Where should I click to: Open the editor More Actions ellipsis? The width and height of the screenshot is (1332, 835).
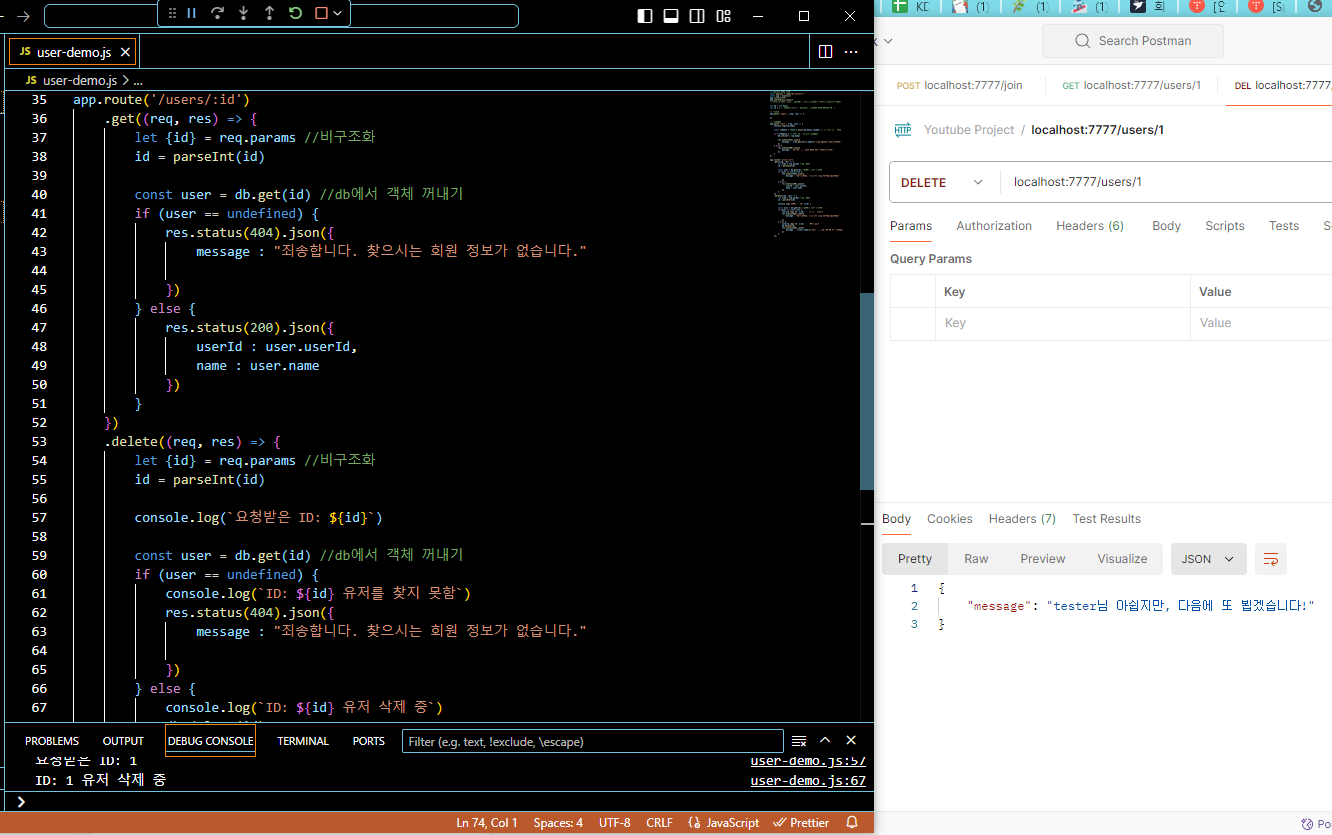[x=851, y=52]
